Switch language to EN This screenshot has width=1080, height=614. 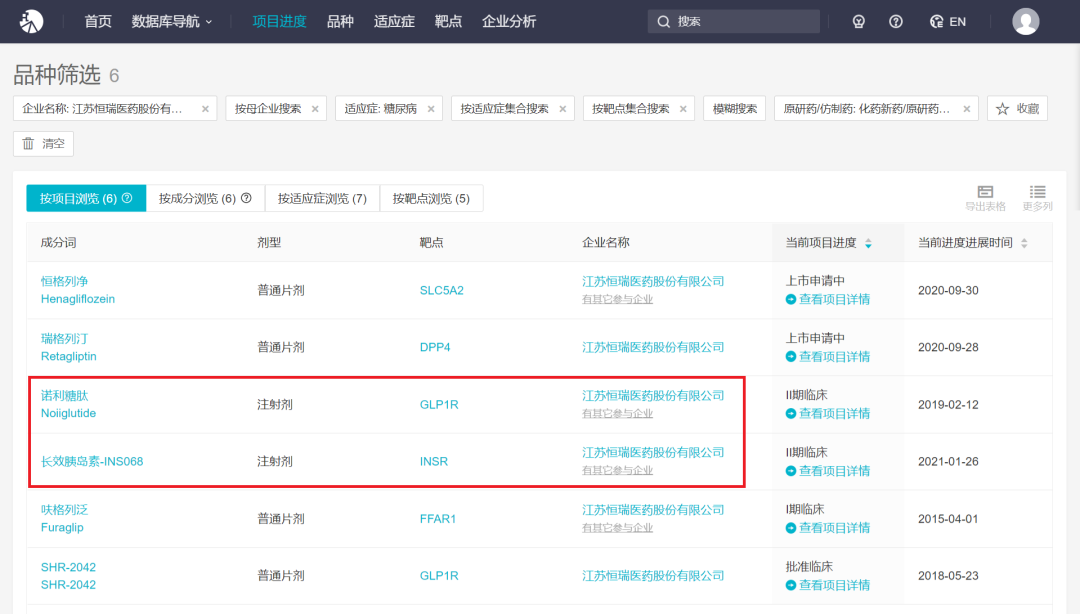pos(947,21)
